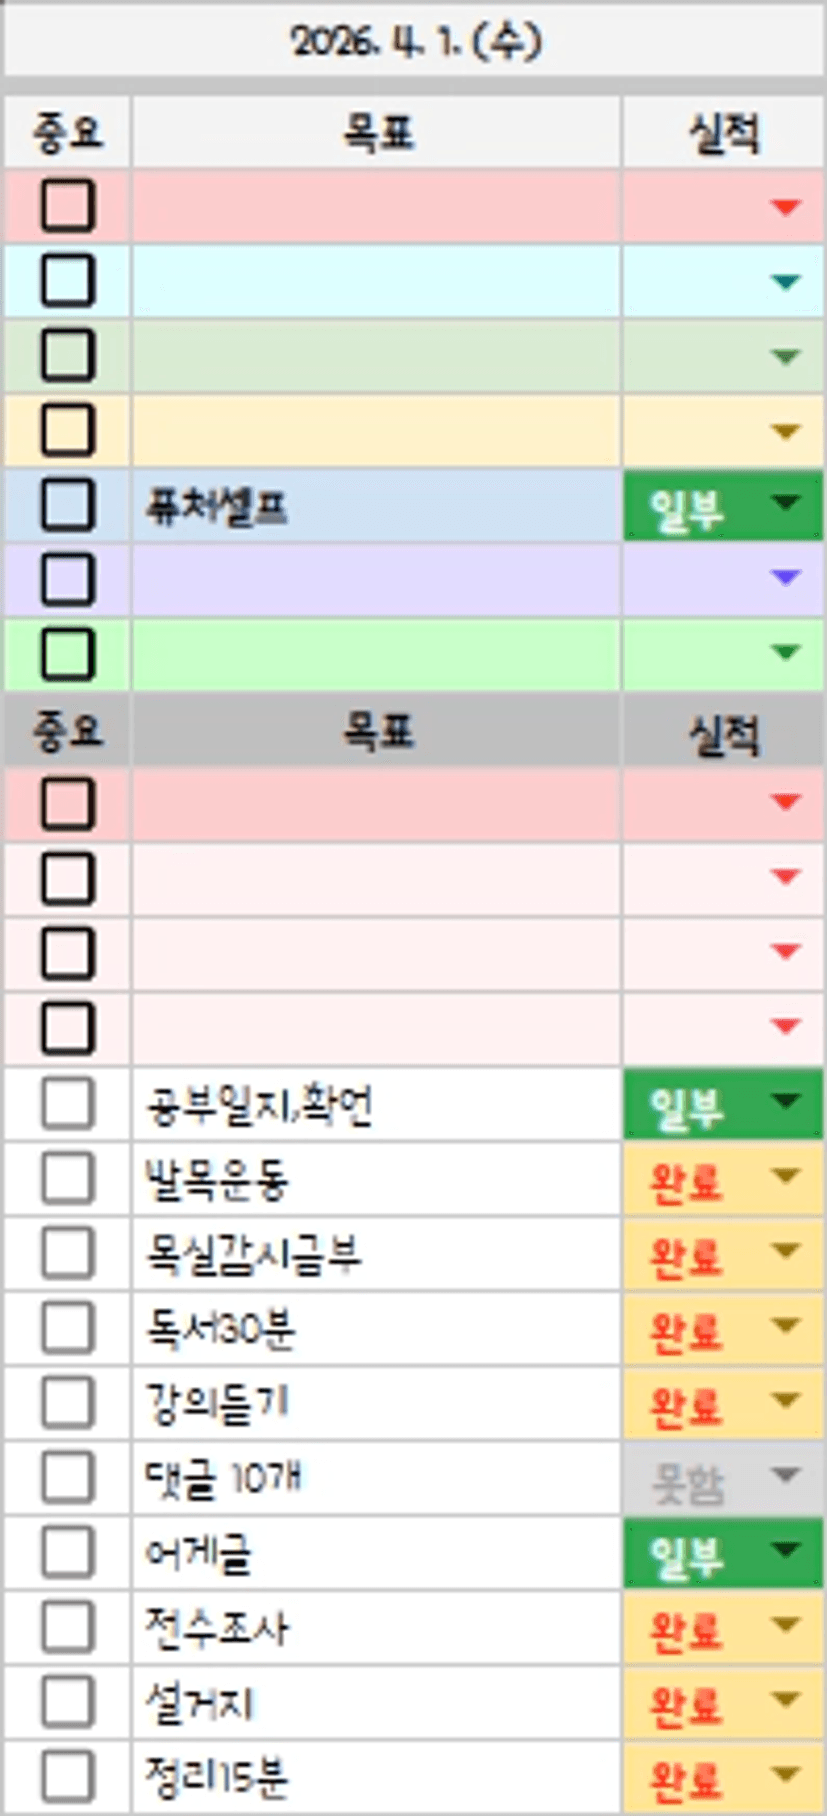
Task: Click the lower 실적 column header
Action: coord(723,733)
